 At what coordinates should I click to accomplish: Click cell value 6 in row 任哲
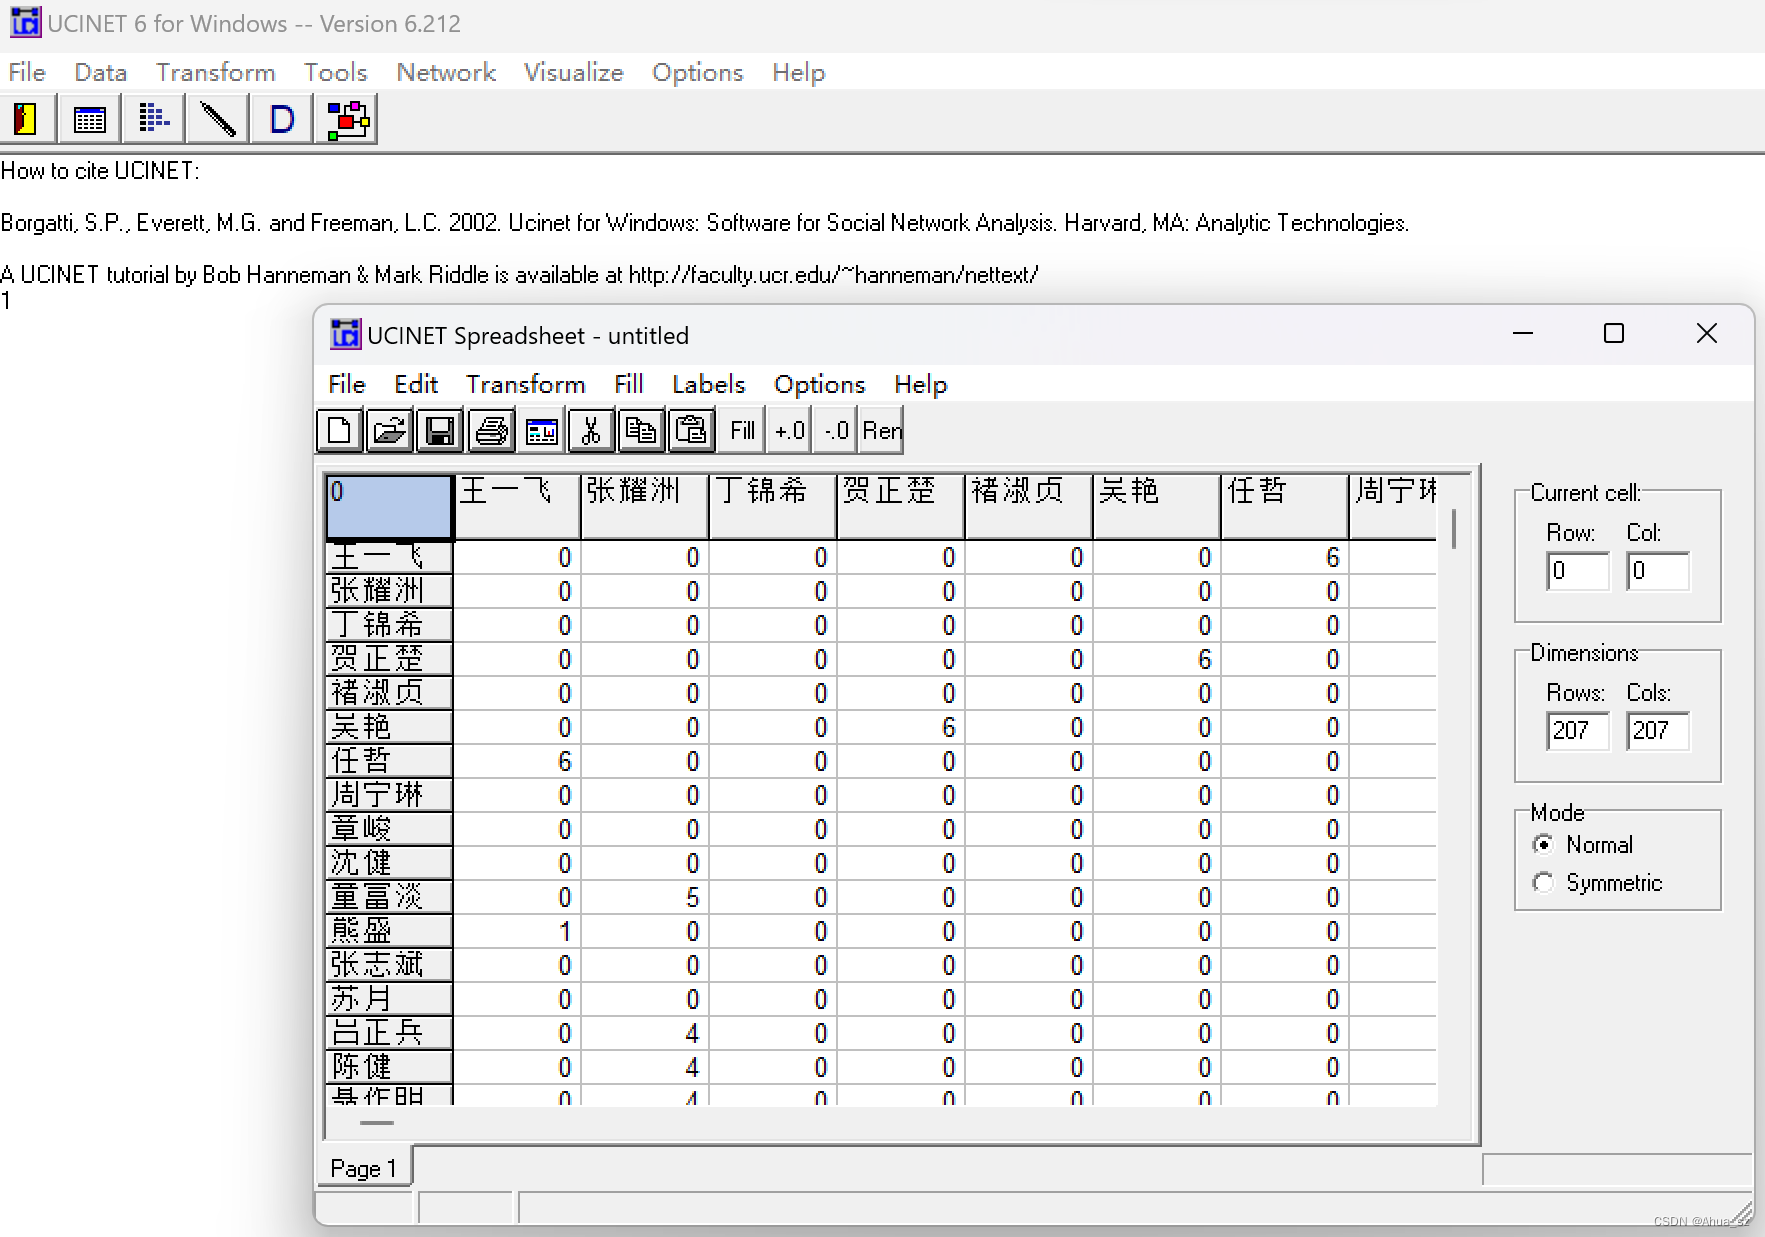point(517,762)
